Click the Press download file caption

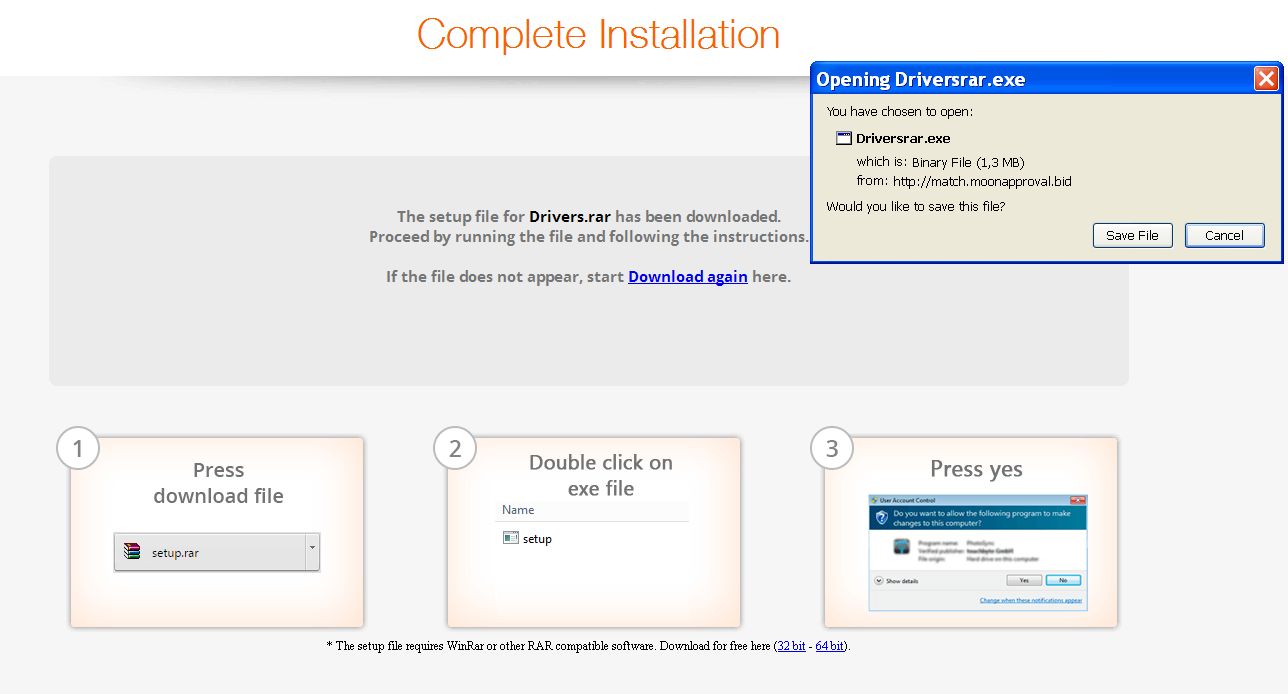click(218, 483)
